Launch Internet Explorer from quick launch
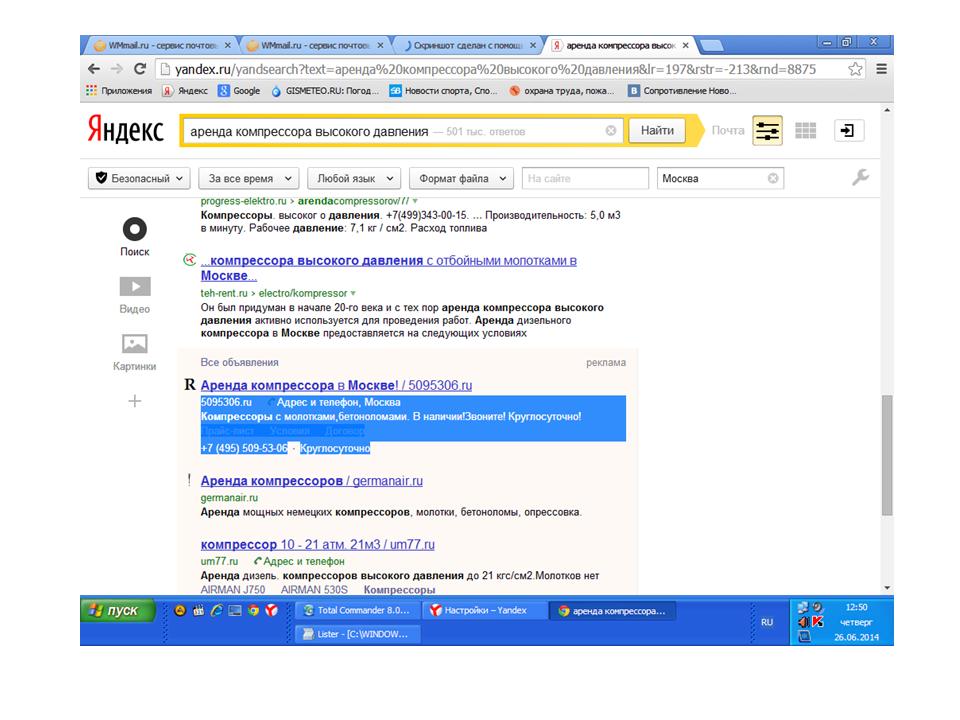960x720 pixels. pos(216,610)
